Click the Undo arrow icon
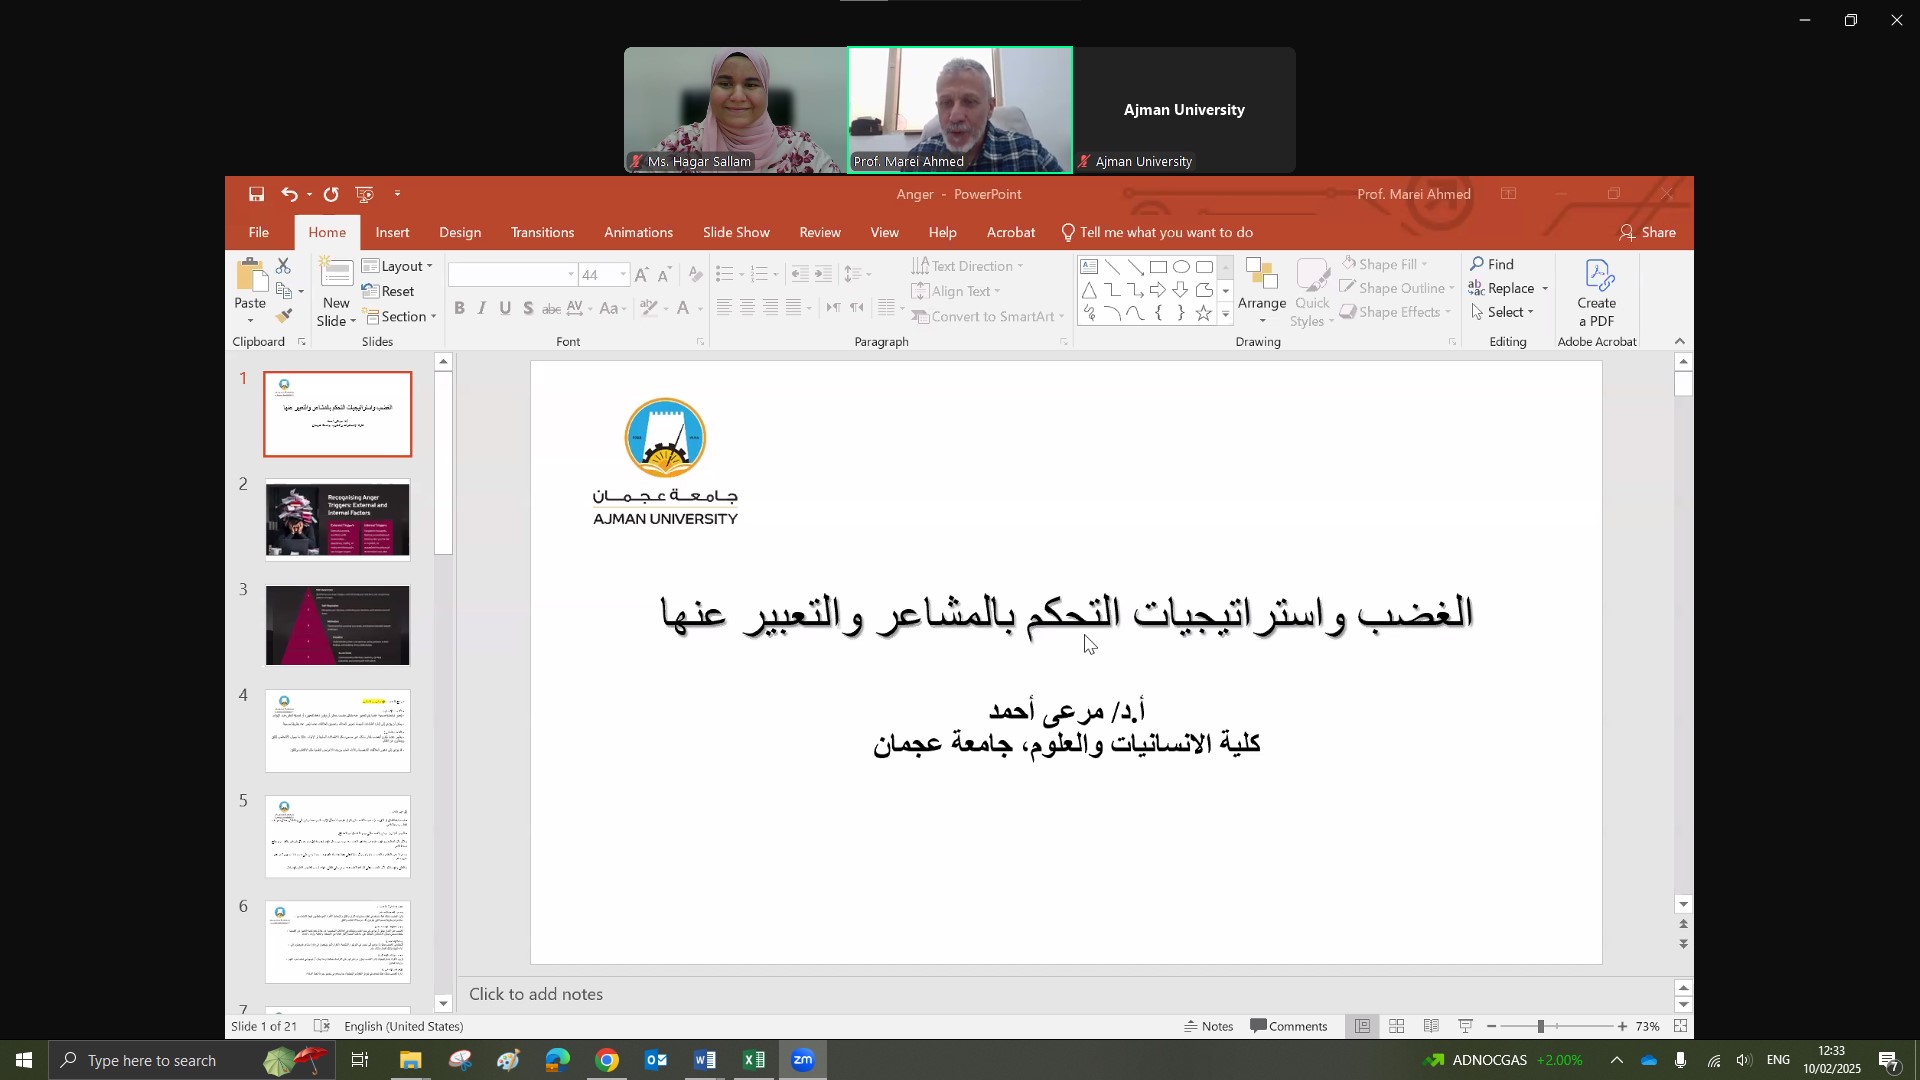Viewport: 1920px width, 1080px height. [289, 194]
